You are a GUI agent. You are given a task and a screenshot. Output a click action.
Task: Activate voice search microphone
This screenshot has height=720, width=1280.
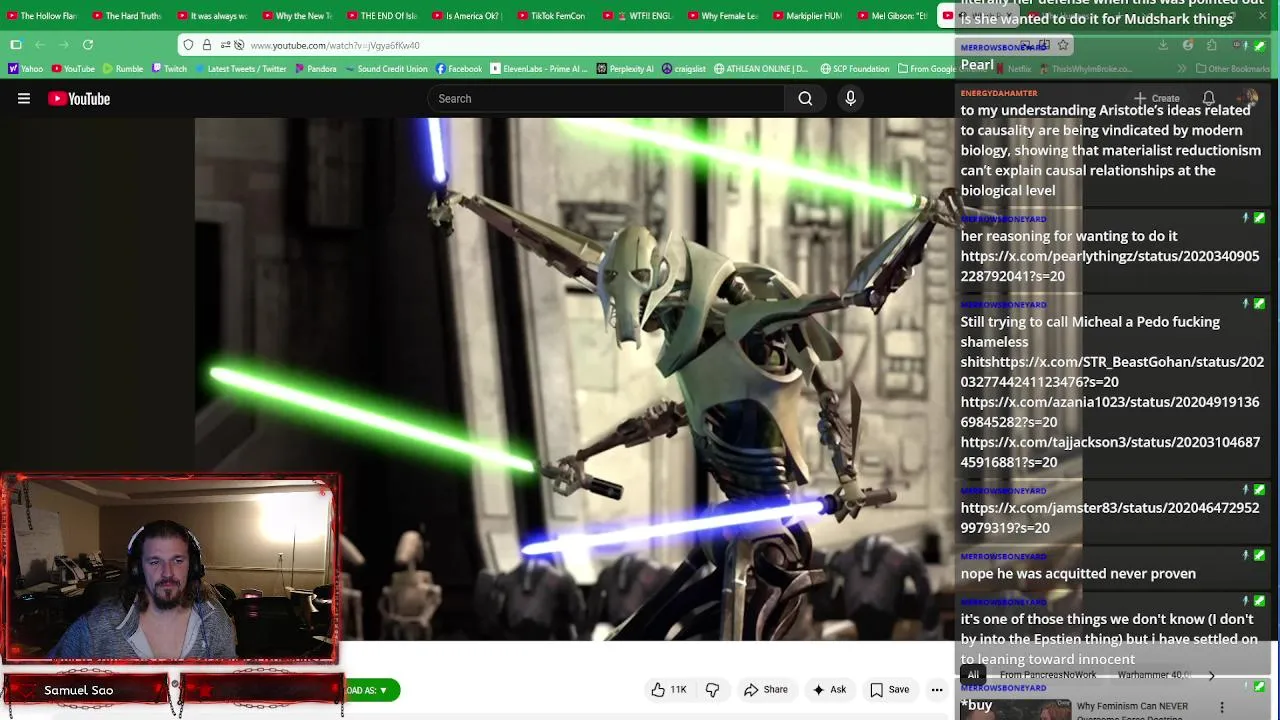pos(851,99)
